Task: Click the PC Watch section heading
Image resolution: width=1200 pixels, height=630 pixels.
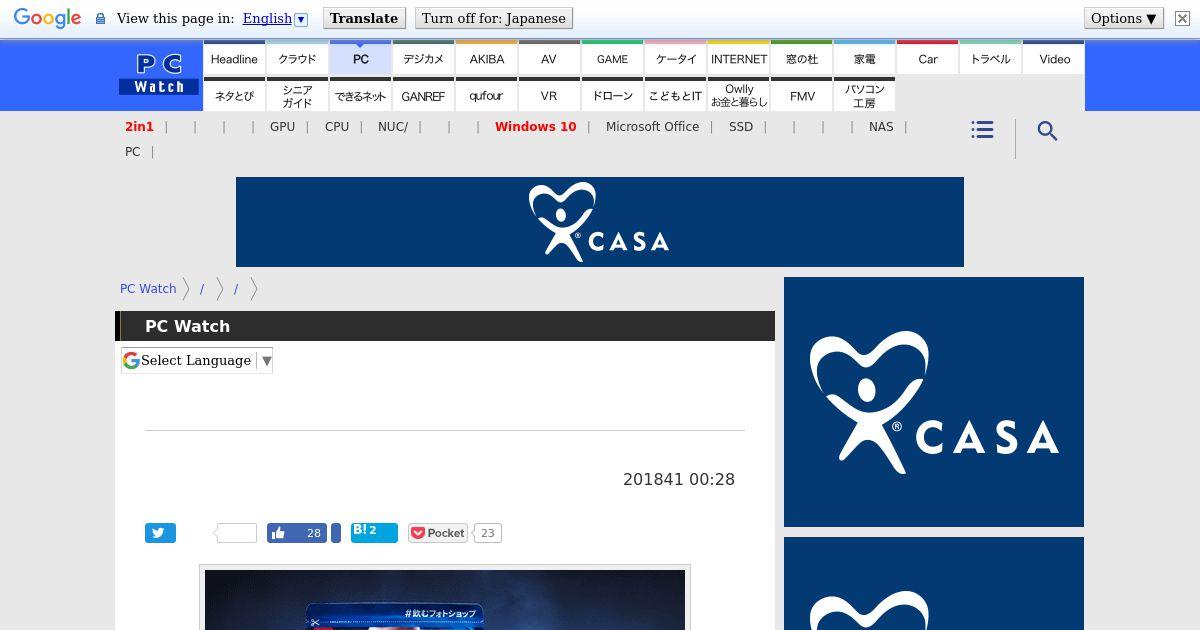Action: 187,326
